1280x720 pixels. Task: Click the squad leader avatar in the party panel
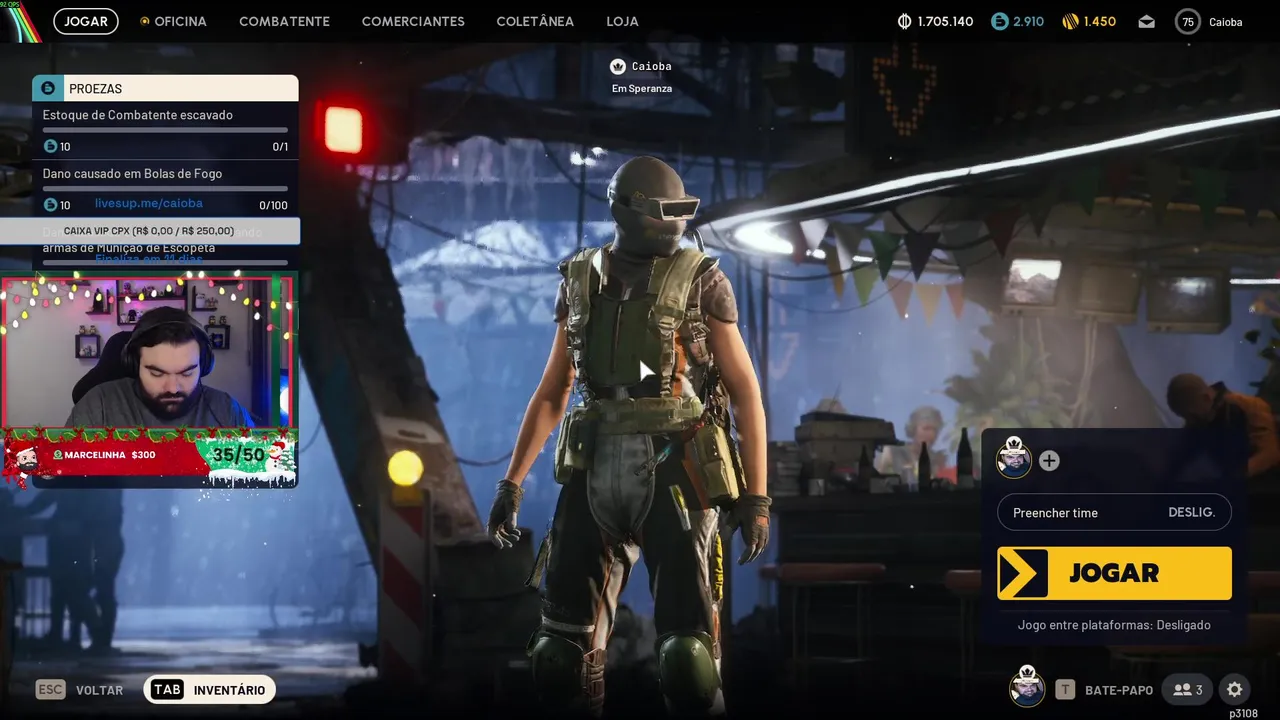click(x=1013, y=459)
